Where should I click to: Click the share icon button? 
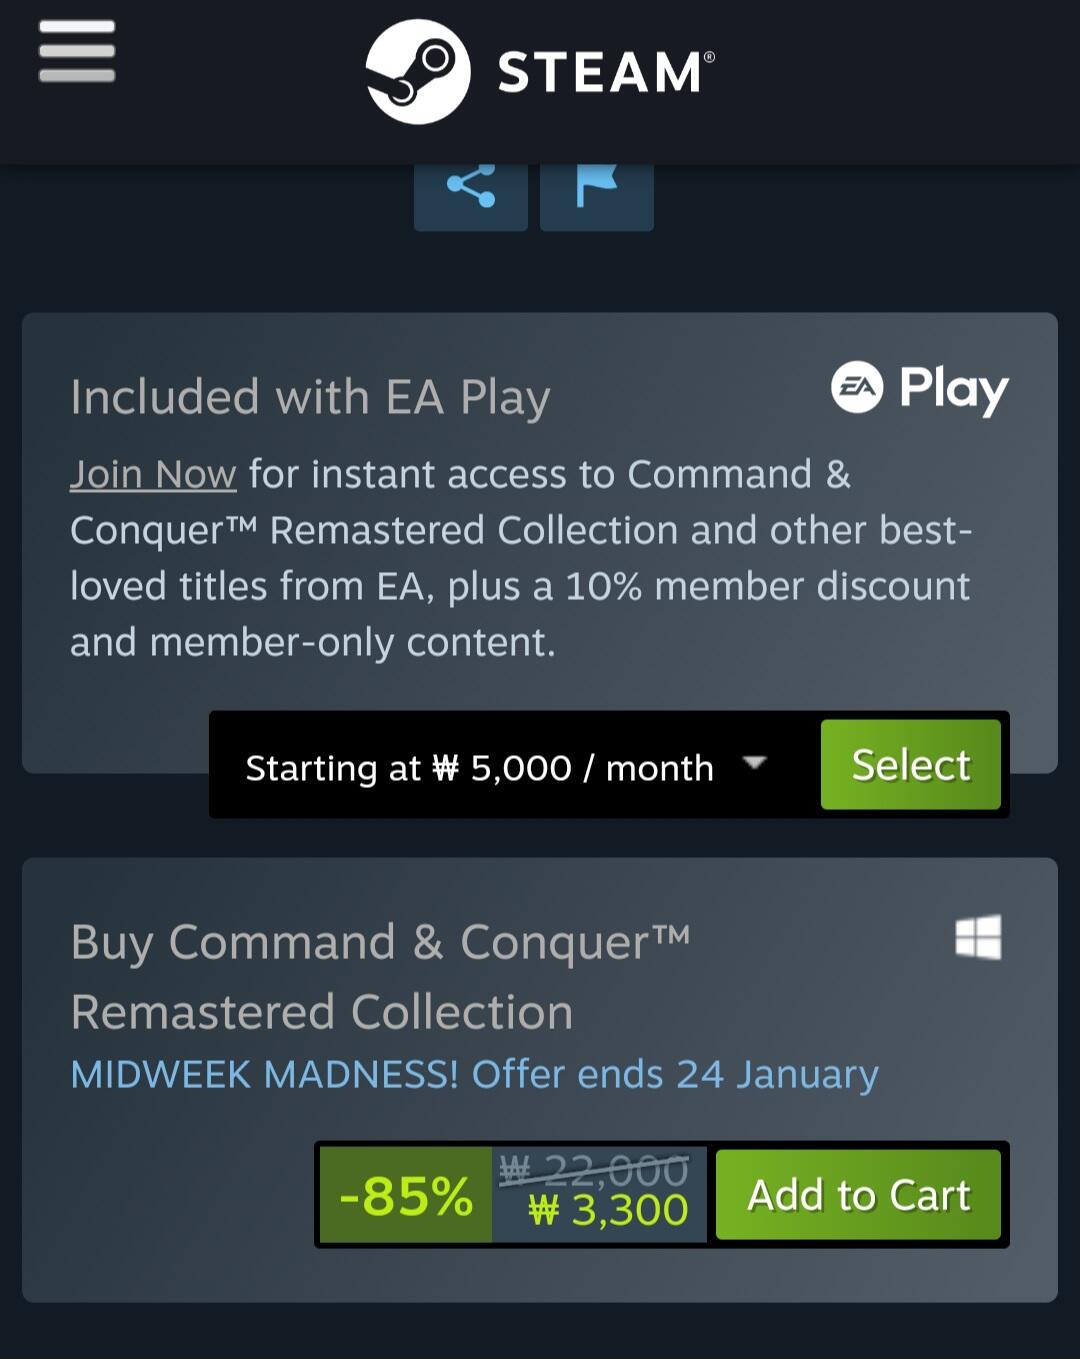click(x=471, y=188)
